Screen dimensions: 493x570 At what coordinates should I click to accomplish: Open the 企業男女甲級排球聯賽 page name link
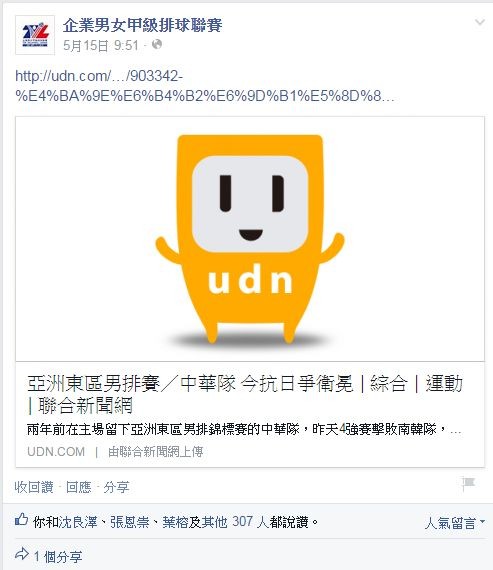pyautogui.click(x=142, y=25)
